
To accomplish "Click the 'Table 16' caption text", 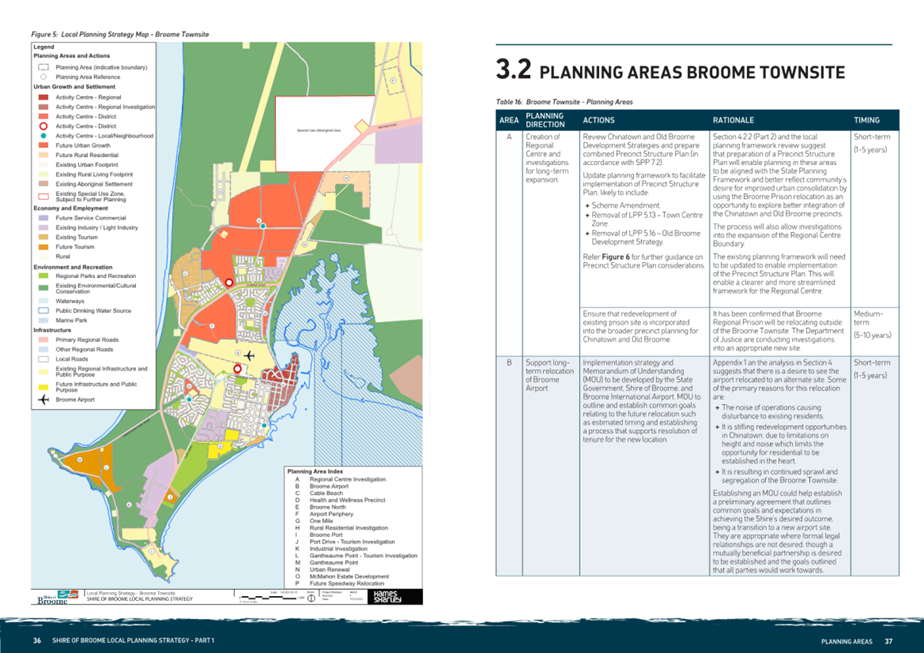I will tap(564, 102).
